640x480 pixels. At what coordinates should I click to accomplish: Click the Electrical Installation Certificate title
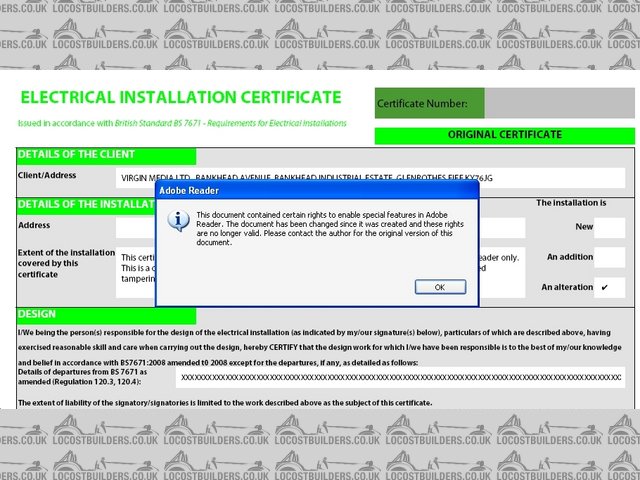point(181,98)
